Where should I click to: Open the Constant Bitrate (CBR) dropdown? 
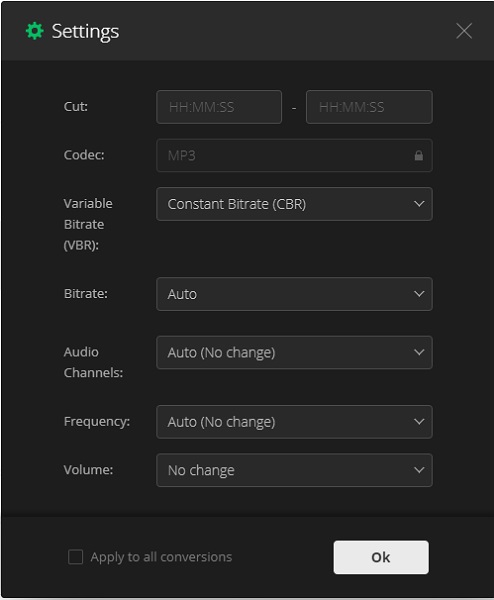click(294, 204)
